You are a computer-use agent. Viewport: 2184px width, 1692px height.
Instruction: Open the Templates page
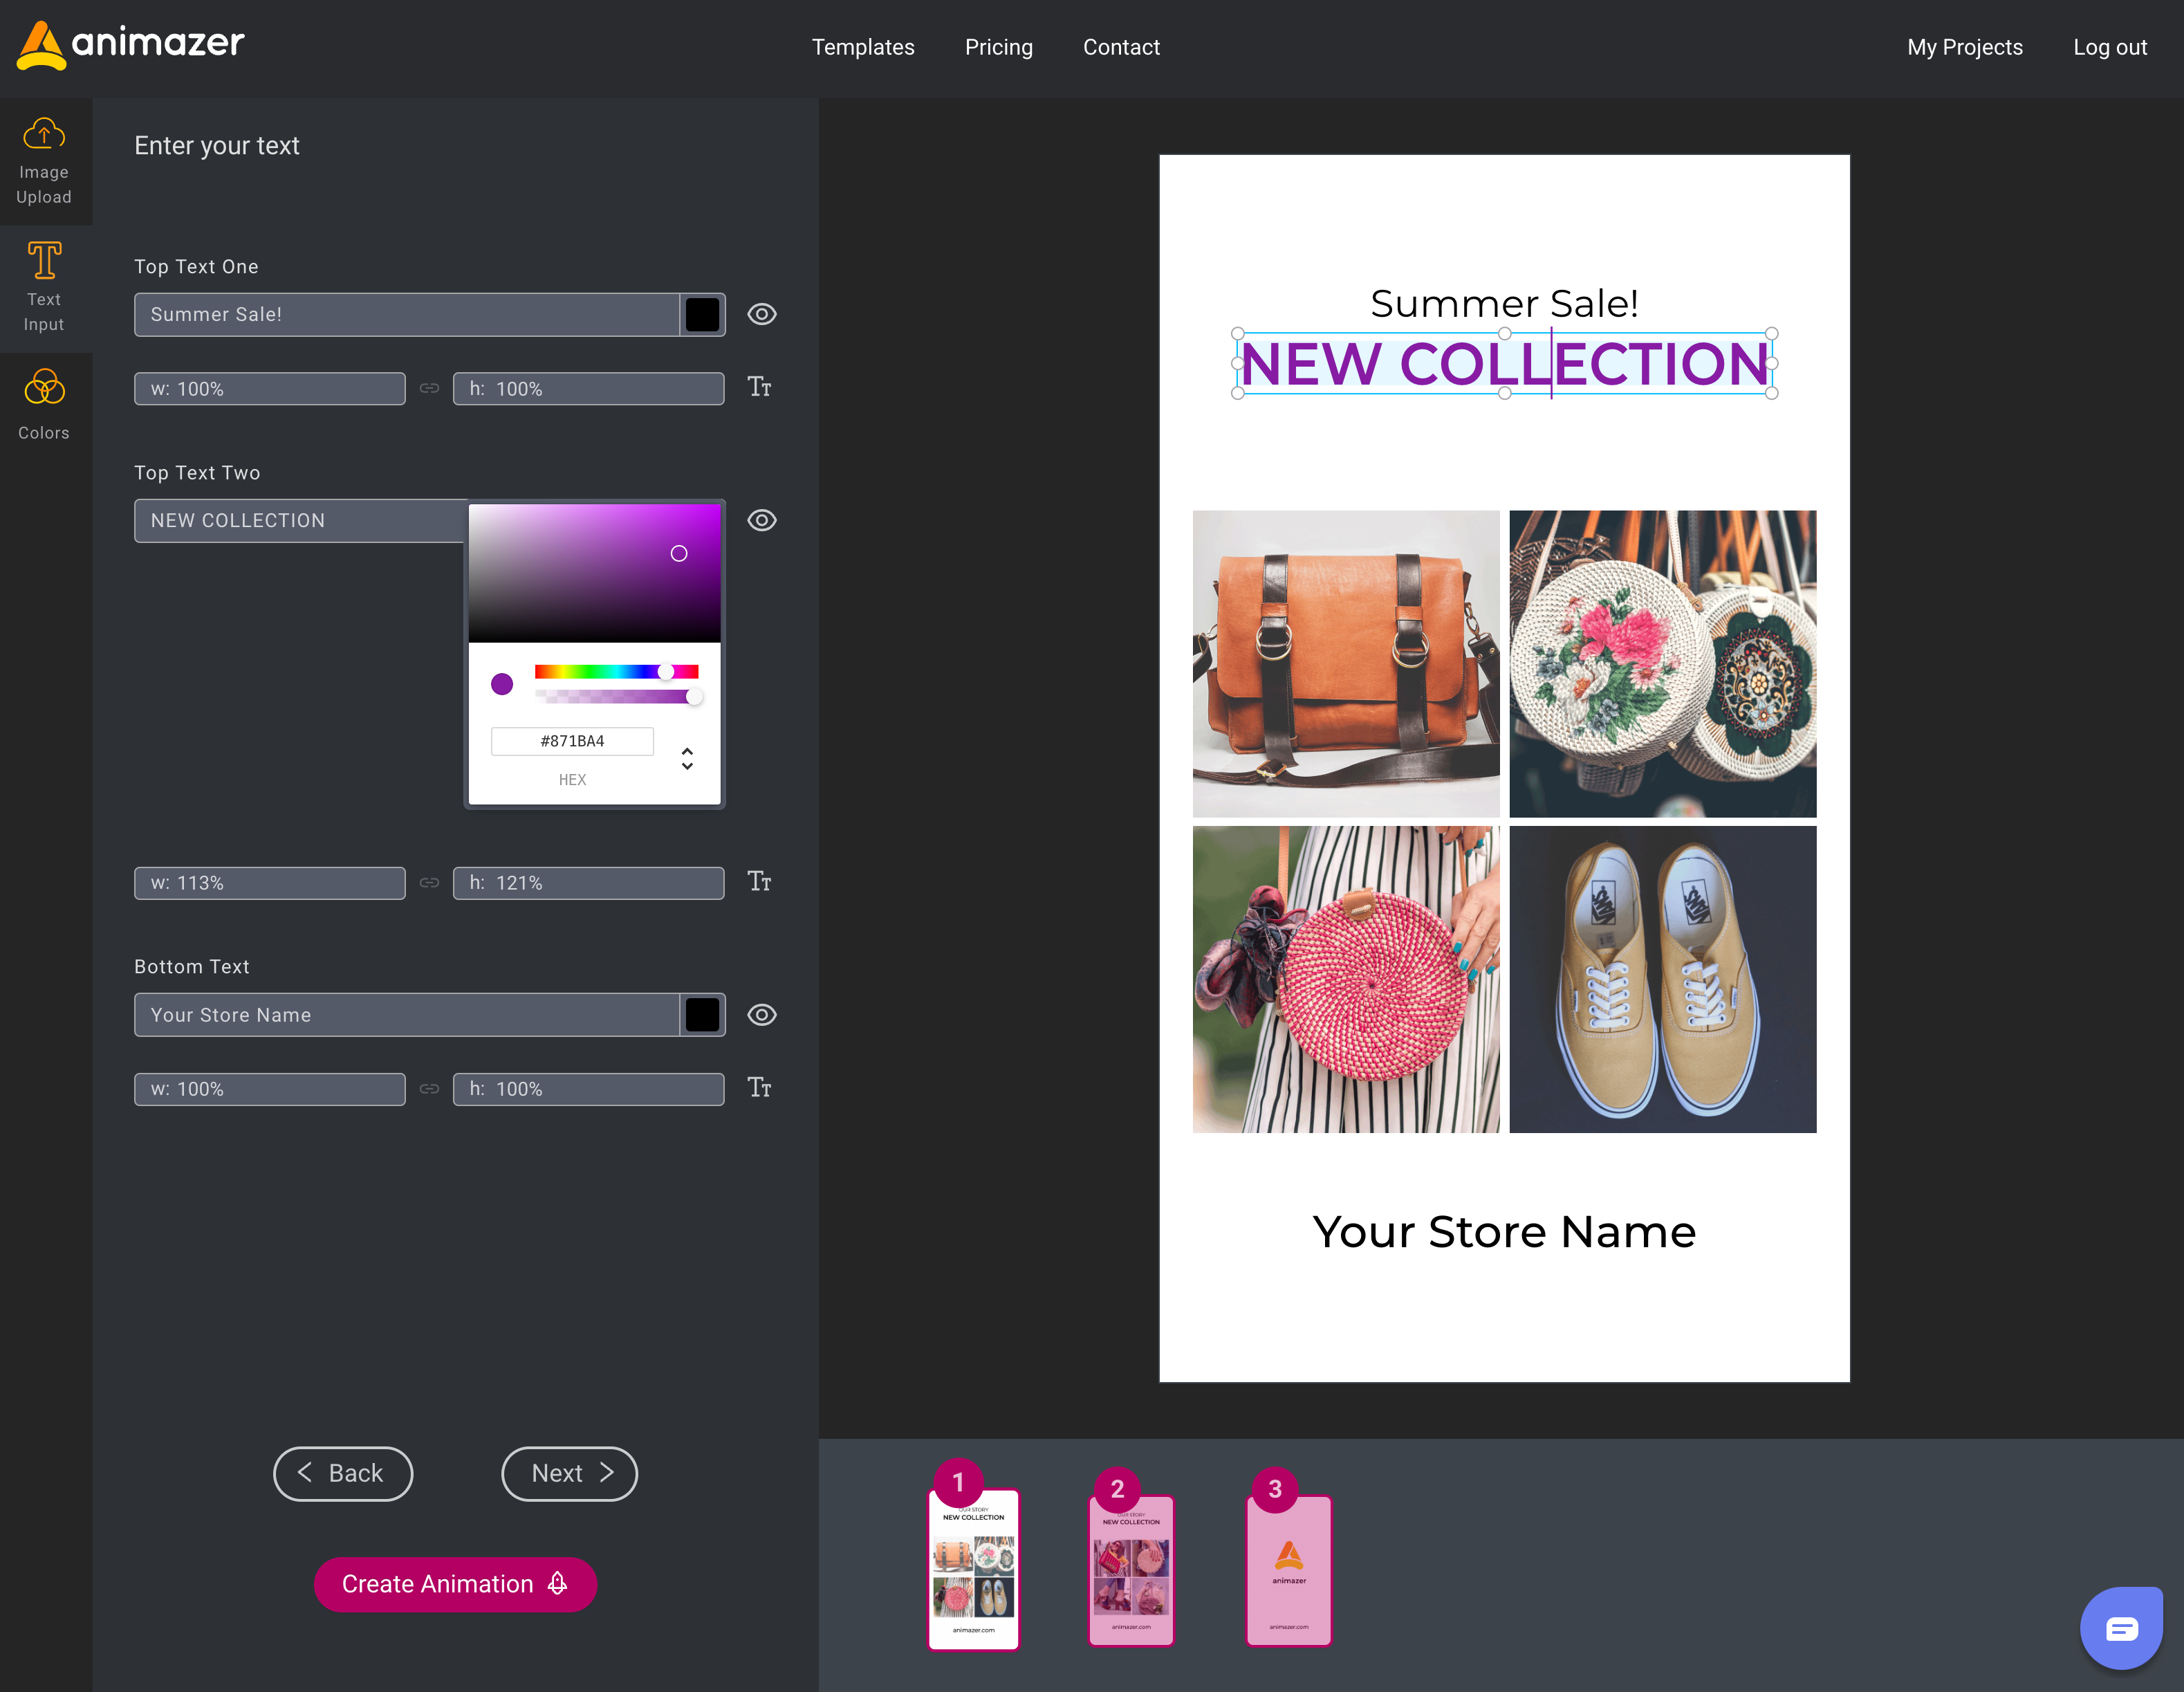tap(863, 47)
